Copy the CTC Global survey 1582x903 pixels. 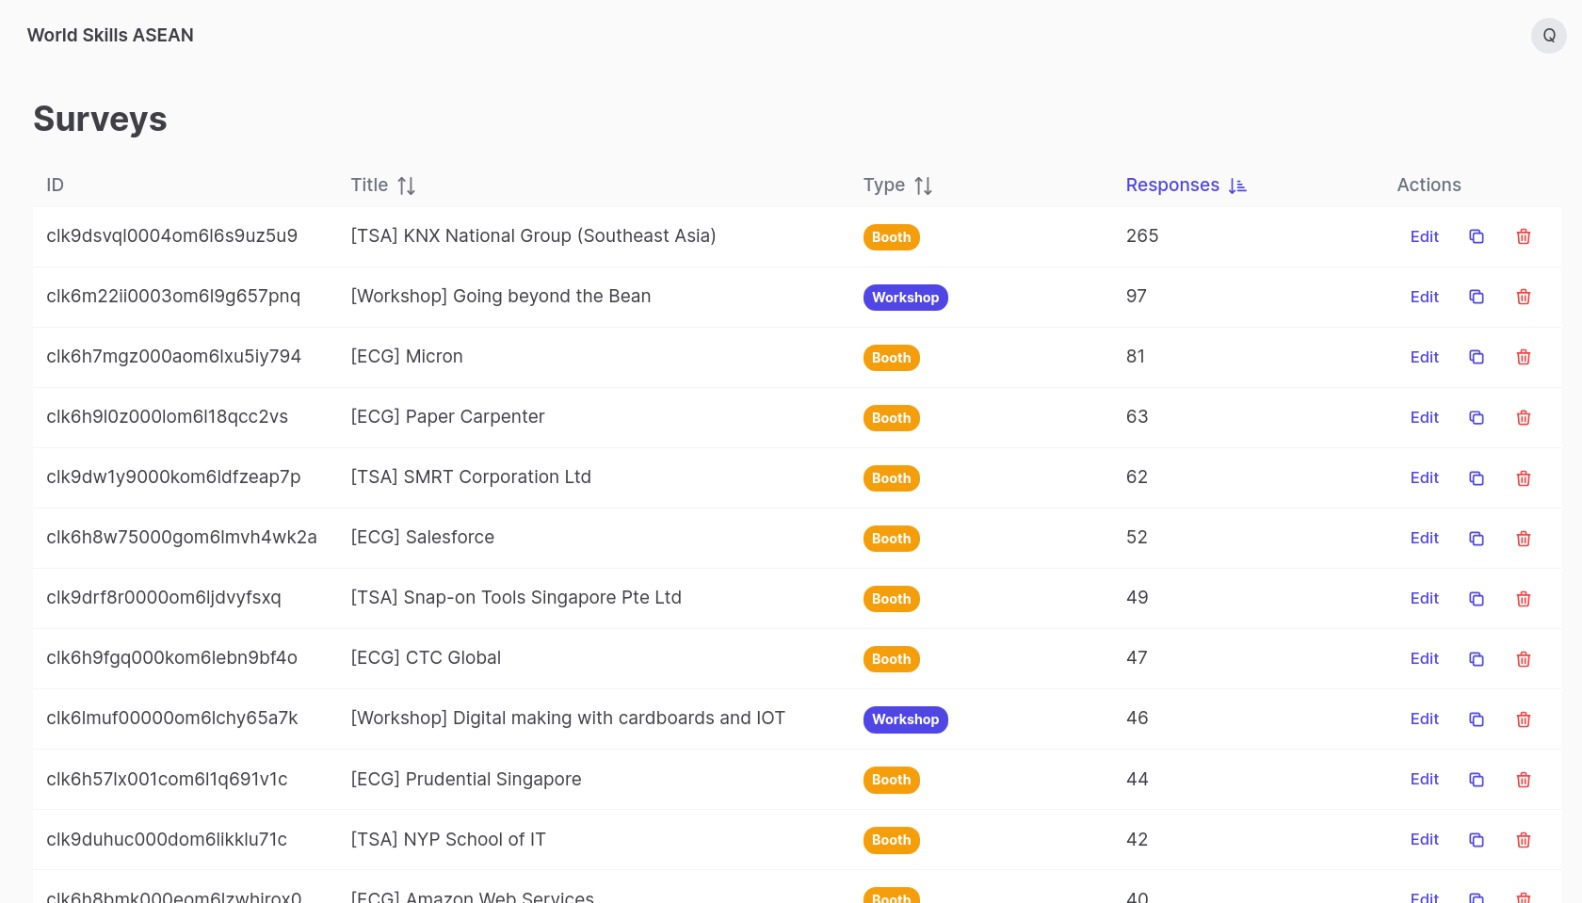click(1475, 659)
